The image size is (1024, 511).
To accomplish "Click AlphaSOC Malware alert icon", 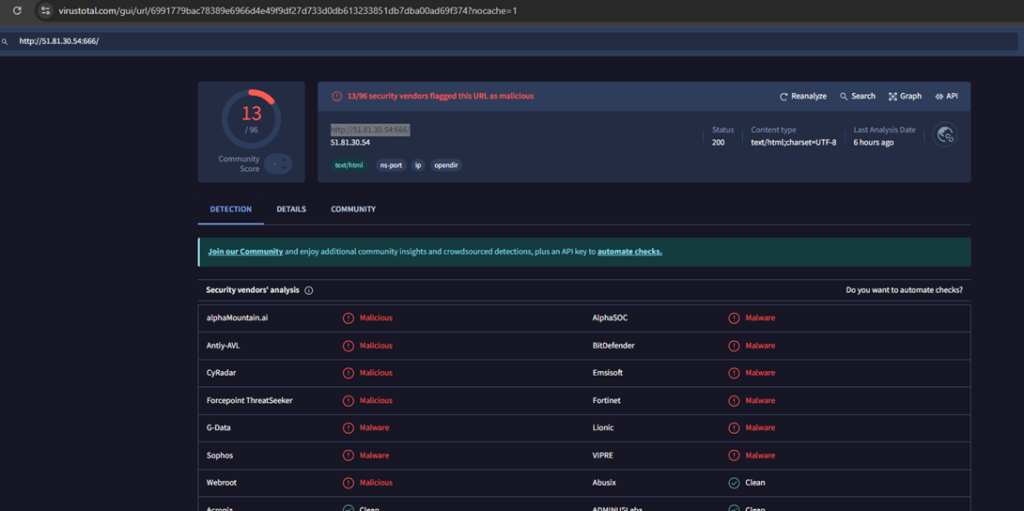I will click(x=734, y=318).
